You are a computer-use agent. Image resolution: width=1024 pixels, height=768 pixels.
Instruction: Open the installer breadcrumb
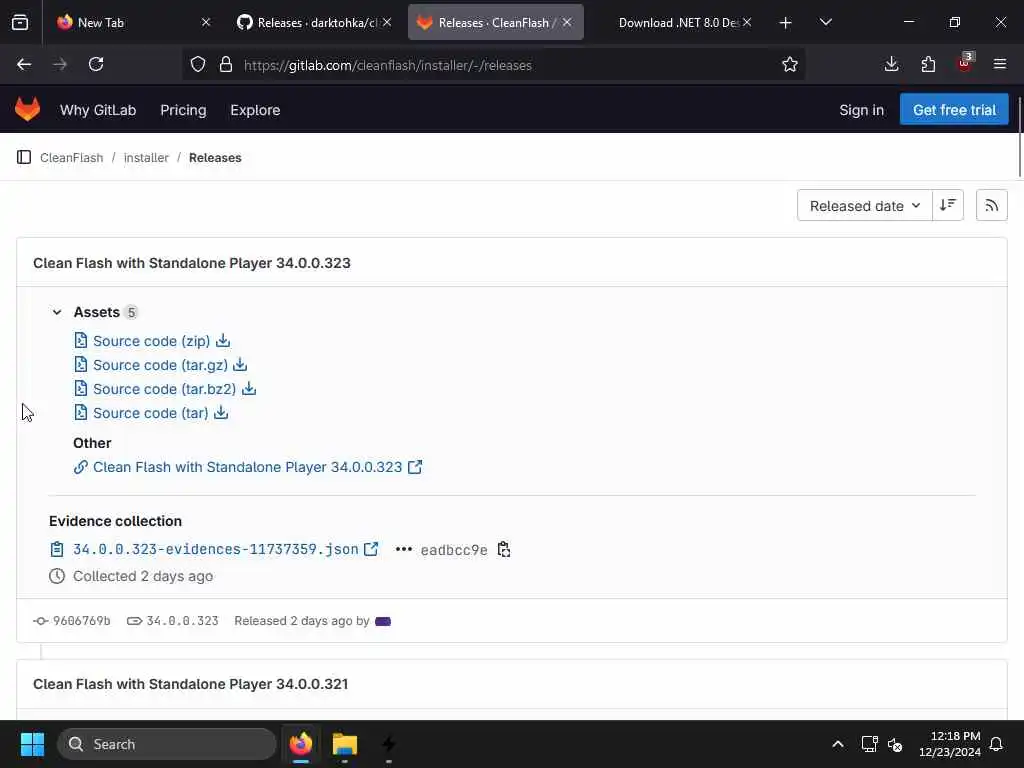click(x=146, y=157)
